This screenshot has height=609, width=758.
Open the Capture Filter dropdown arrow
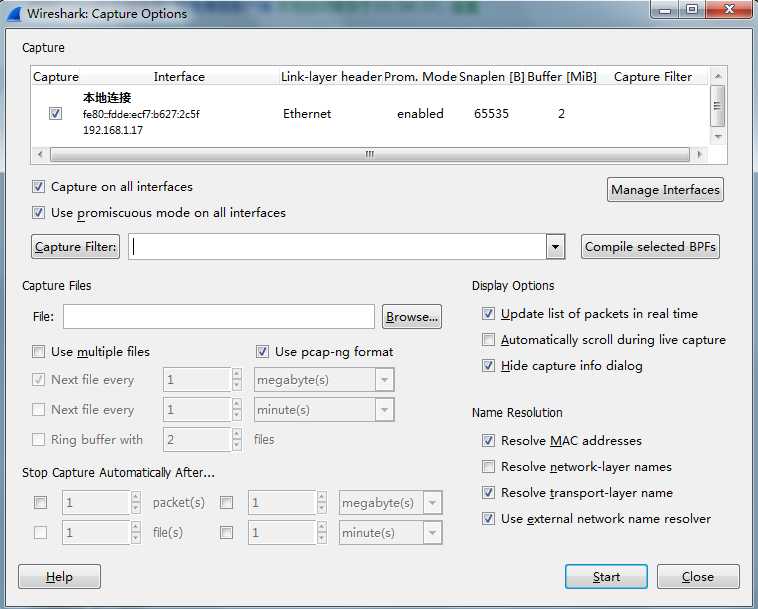[x=555, y=247]
